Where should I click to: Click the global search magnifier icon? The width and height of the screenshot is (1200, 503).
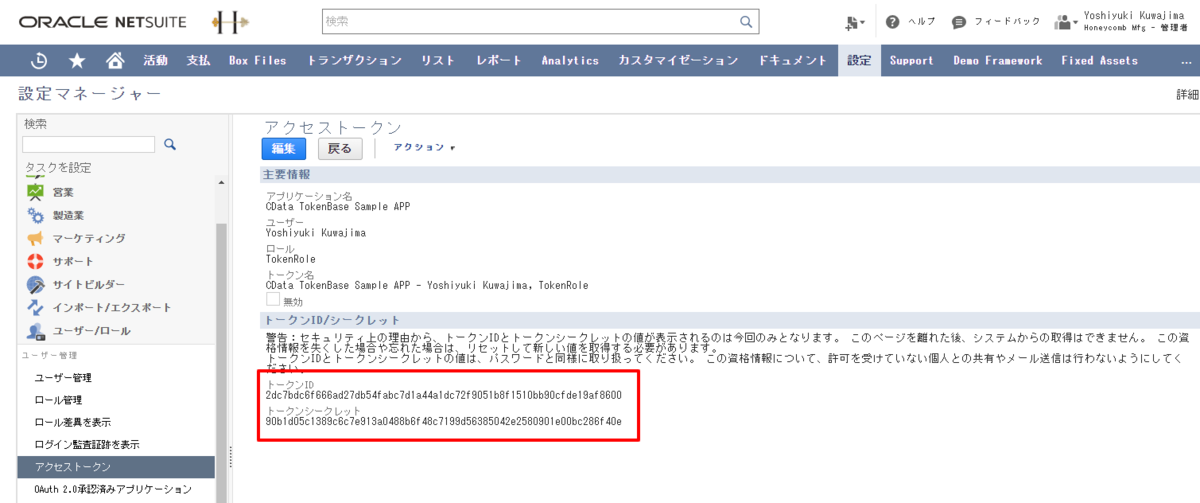(745, 21)
